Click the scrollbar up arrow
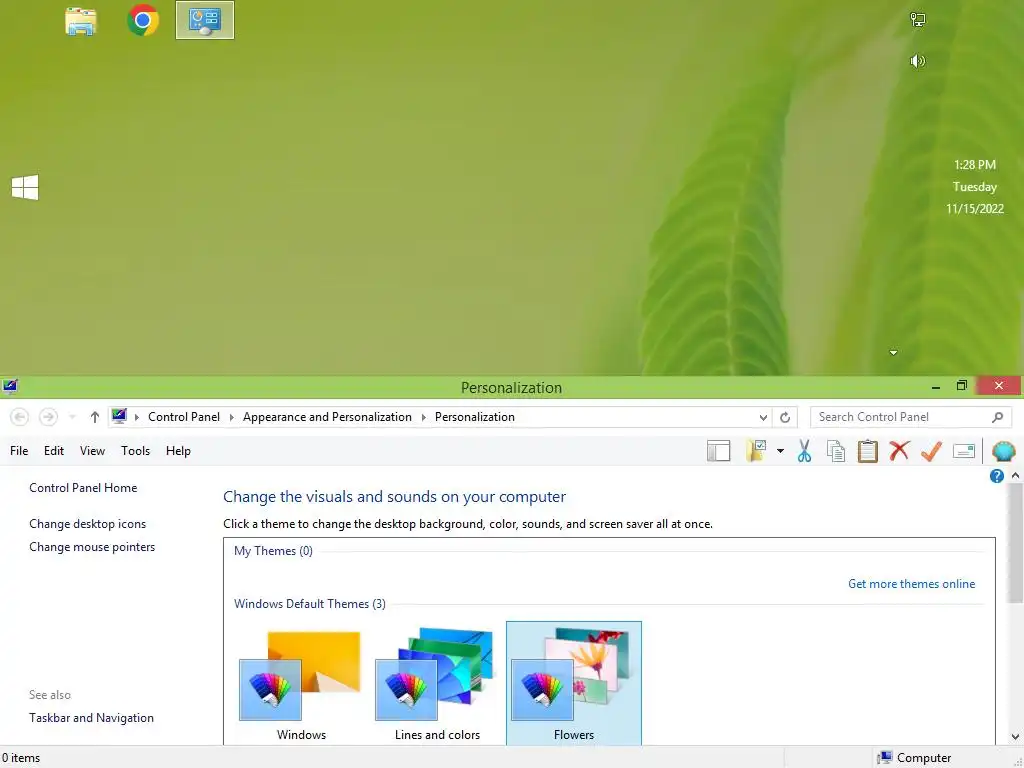This screenshot has height=768, width=1024. pos(1016,475)
